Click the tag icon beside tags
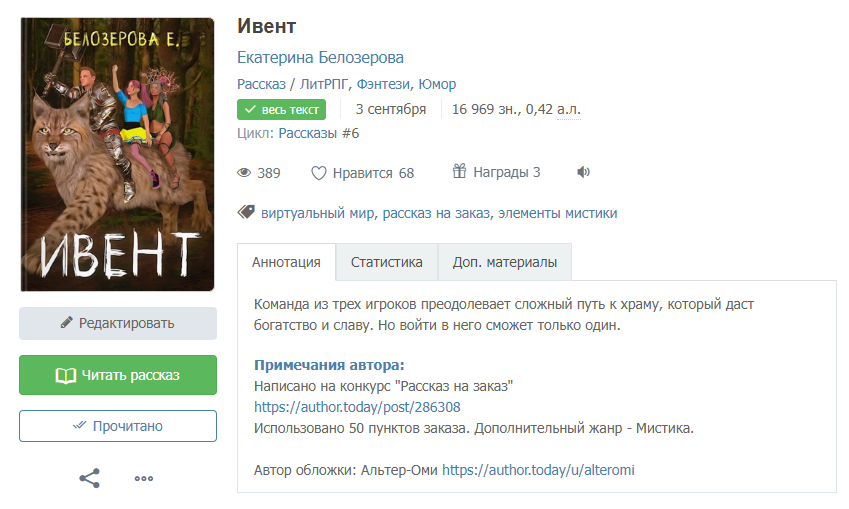 click(x=246, y=212)
